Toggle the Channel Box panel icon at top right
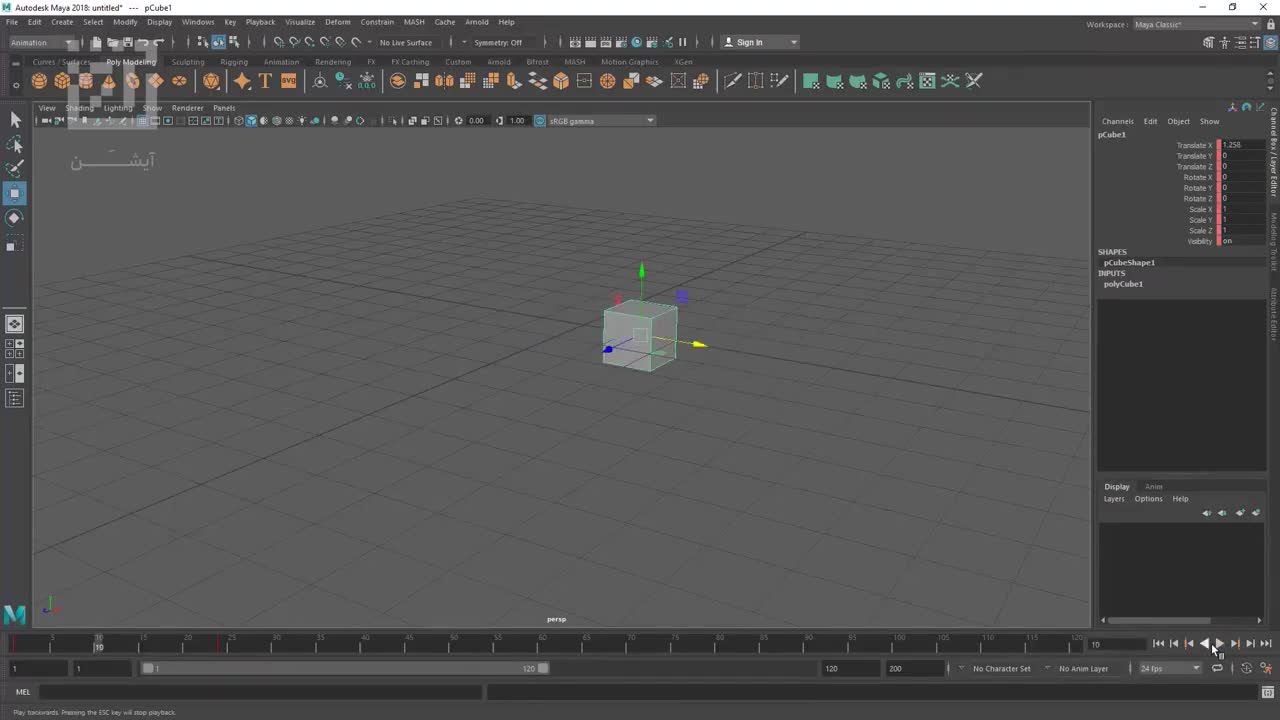Image resolution: width=1280 pixels, height=720 pixels. tap(1271, 42)
